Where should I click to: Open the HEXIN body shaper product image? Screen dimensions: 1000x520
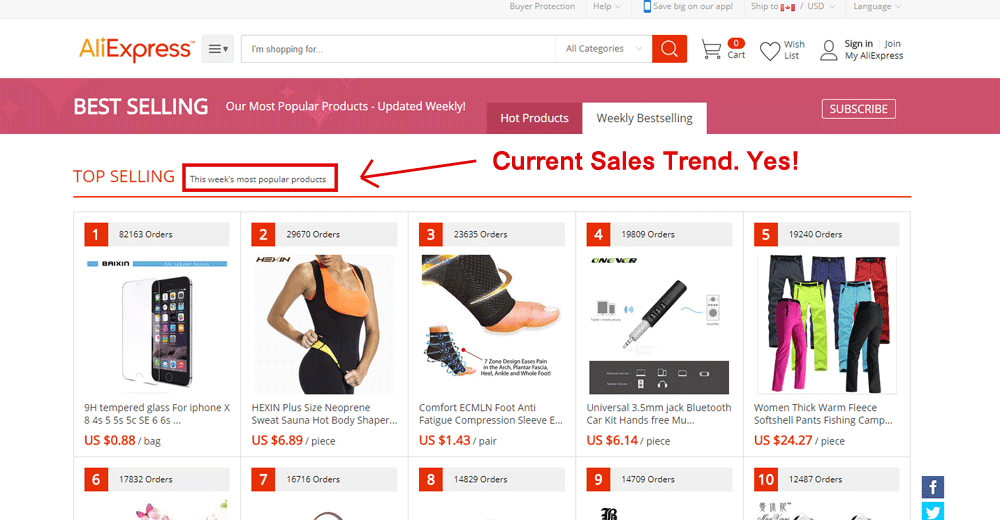tap(324, 325)
